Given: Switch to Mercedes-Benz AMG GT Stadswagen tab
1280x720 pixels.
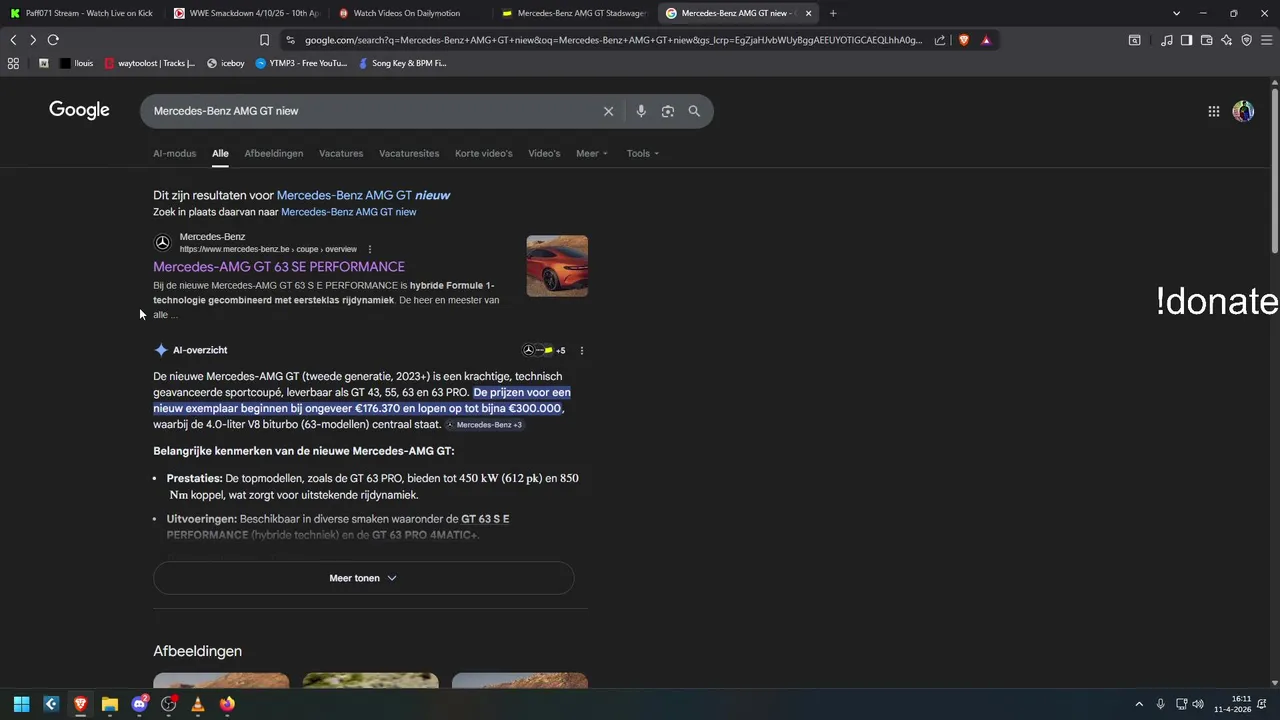Looking at the screenshot, I should [575, 13].
